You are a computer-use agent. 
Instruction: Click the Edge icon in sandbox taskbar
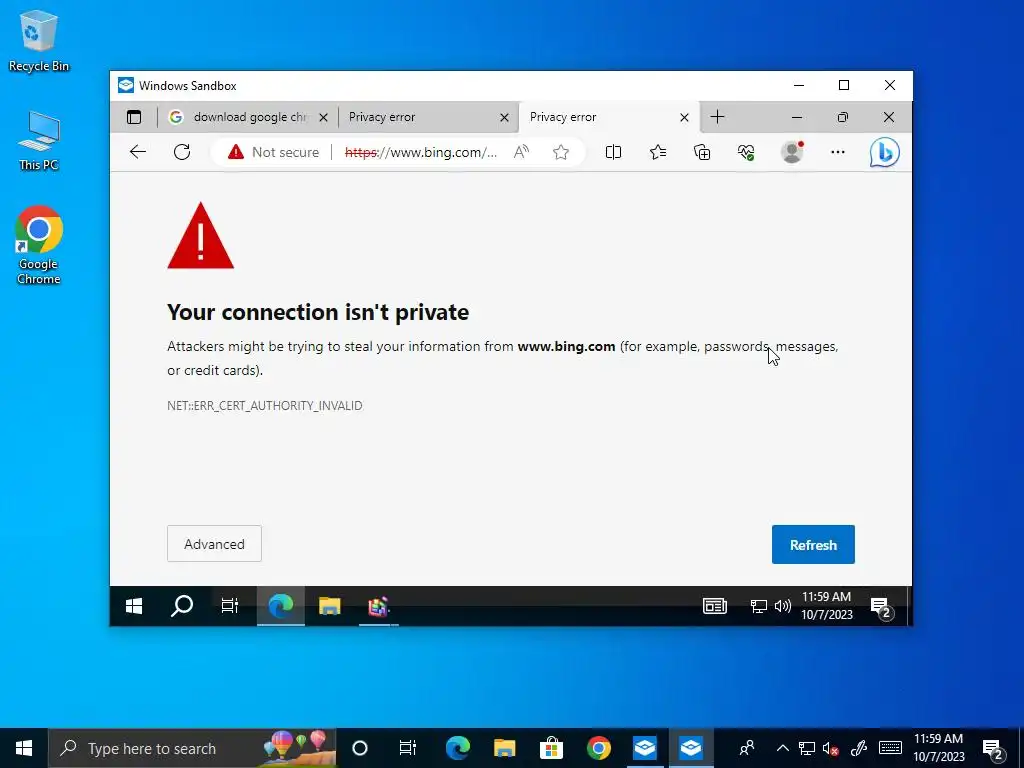(x=281, y=607)
